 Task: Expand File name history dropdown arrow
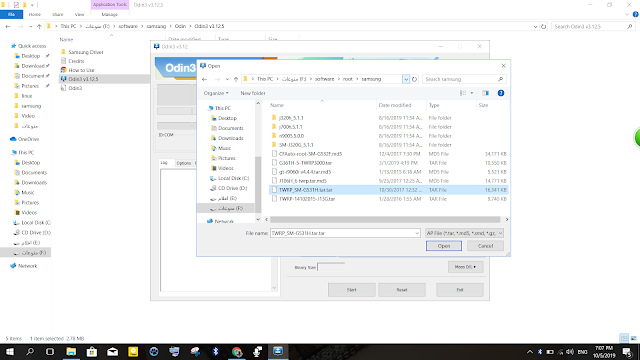pyautogui.click(x=417, y=233)
